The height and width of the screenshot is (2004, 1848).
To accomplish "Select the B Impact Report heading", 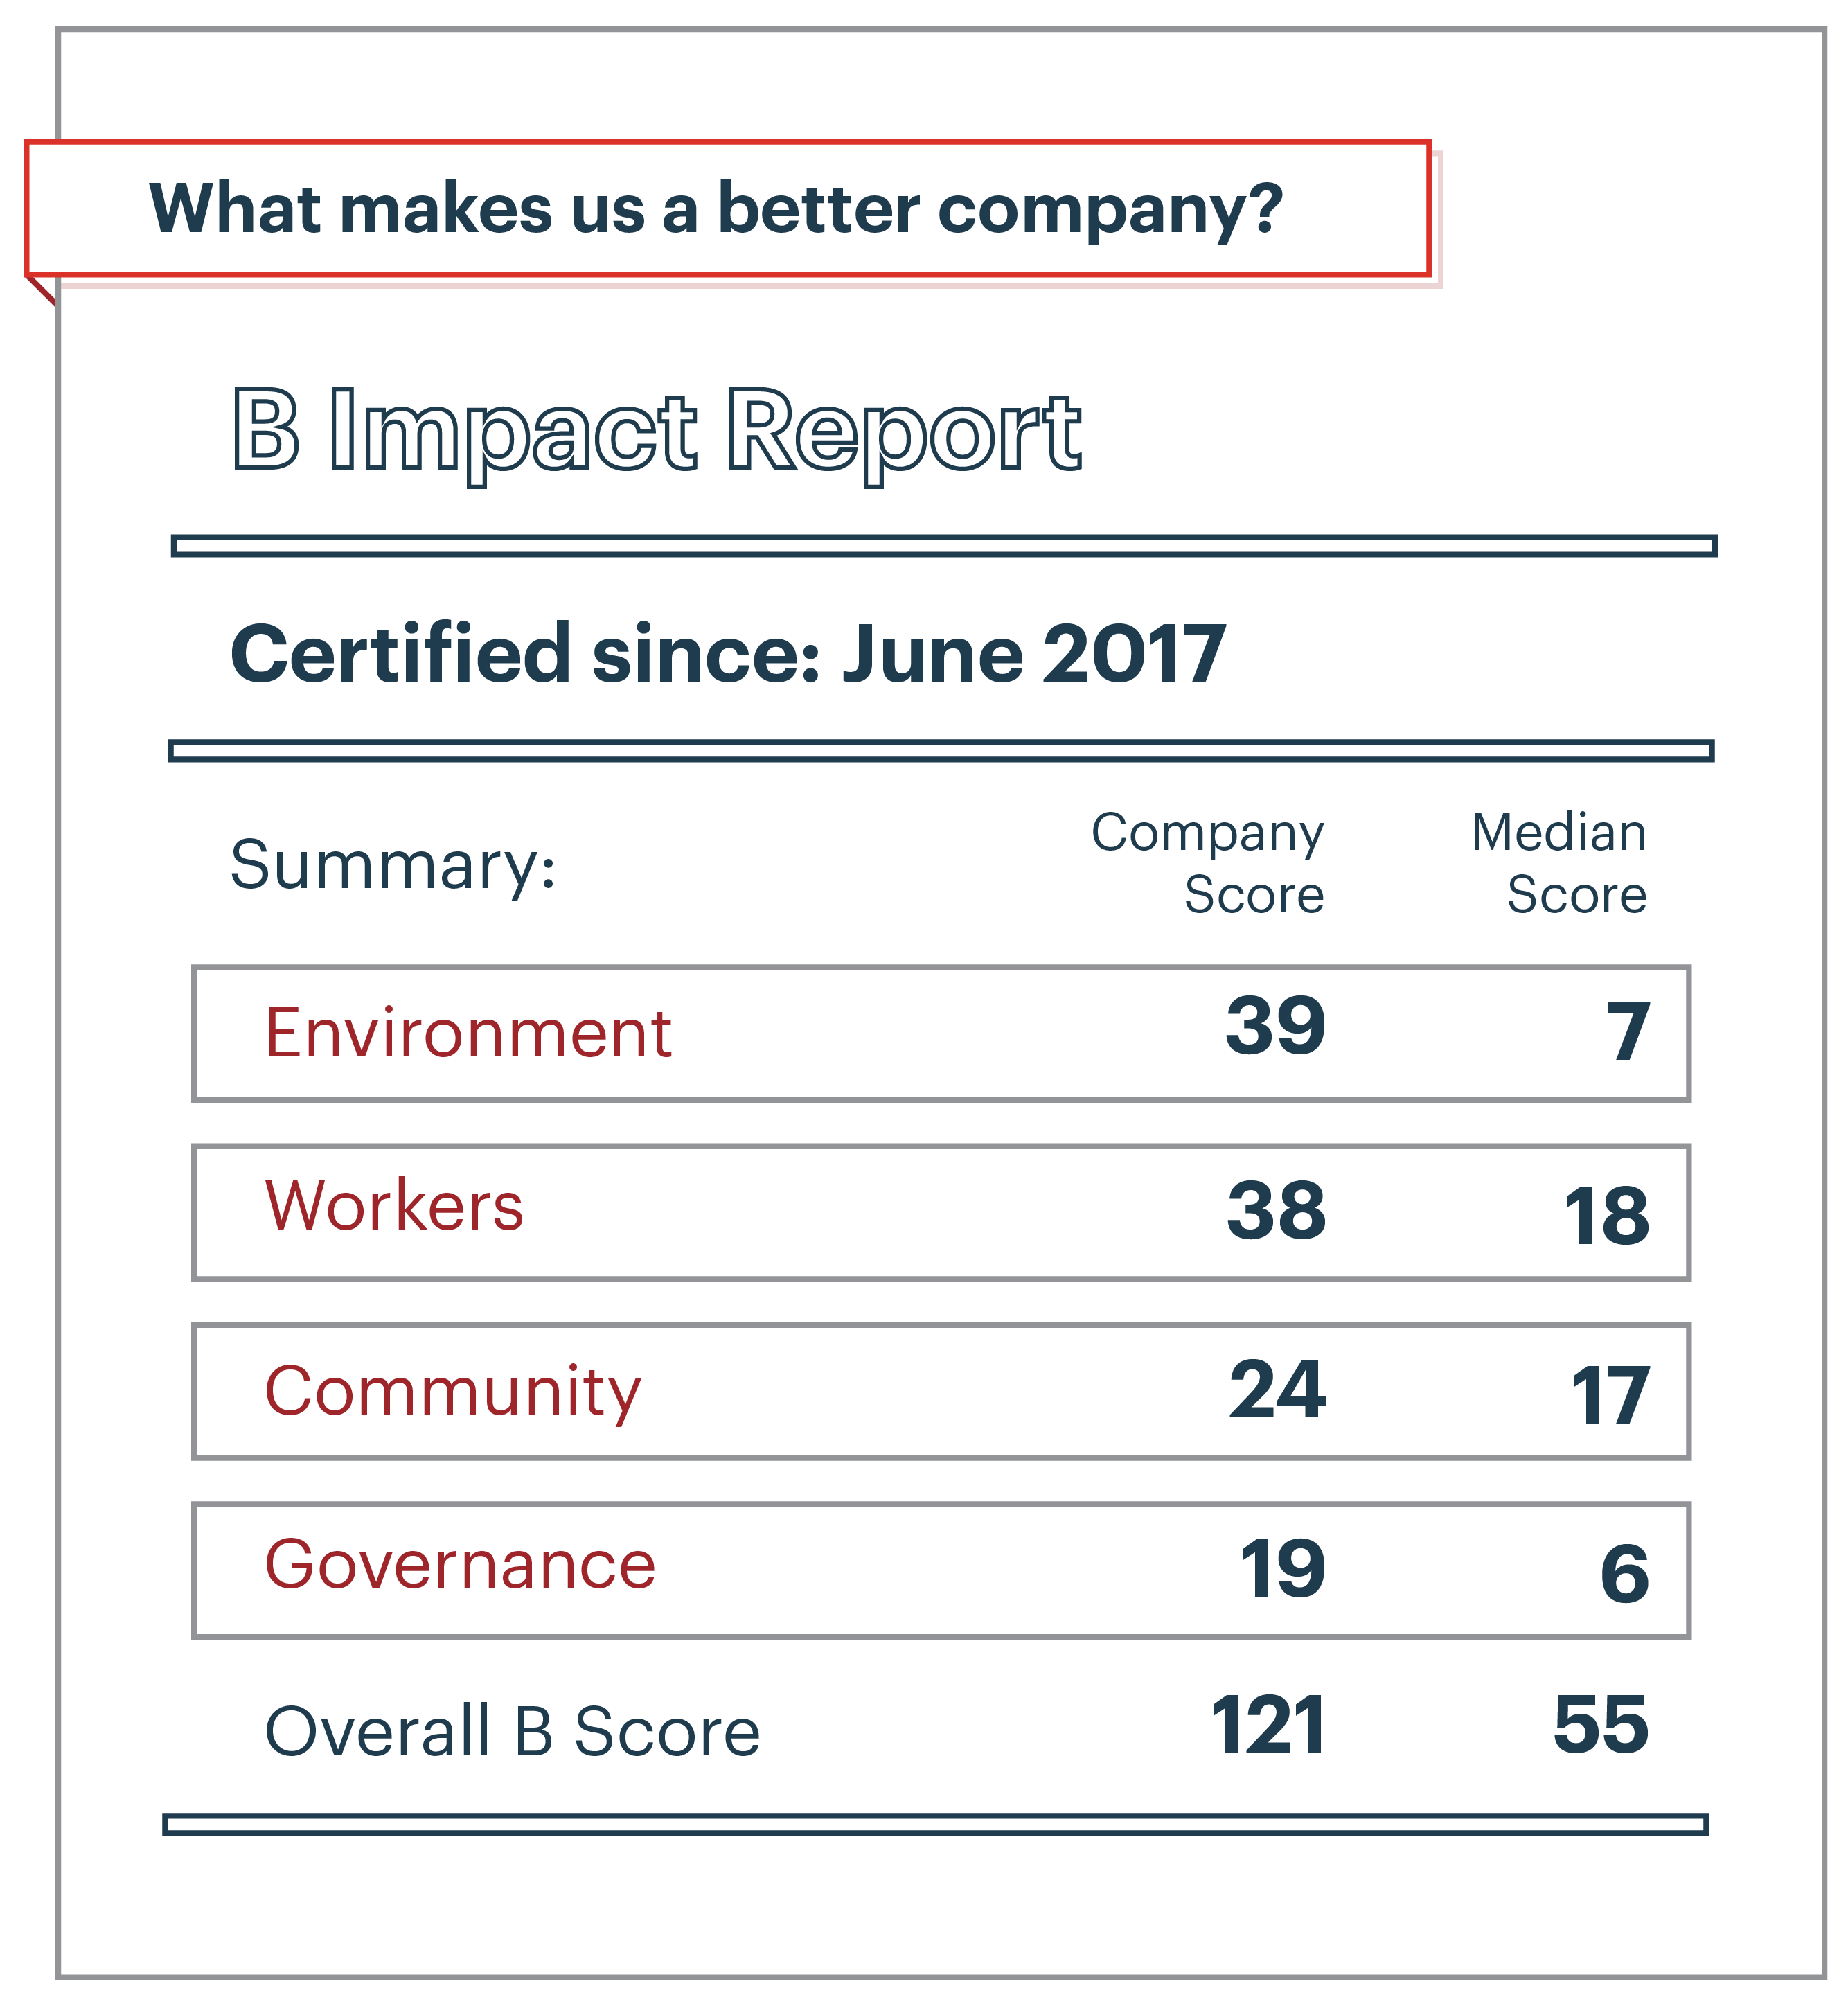I will tap(656, 432).
